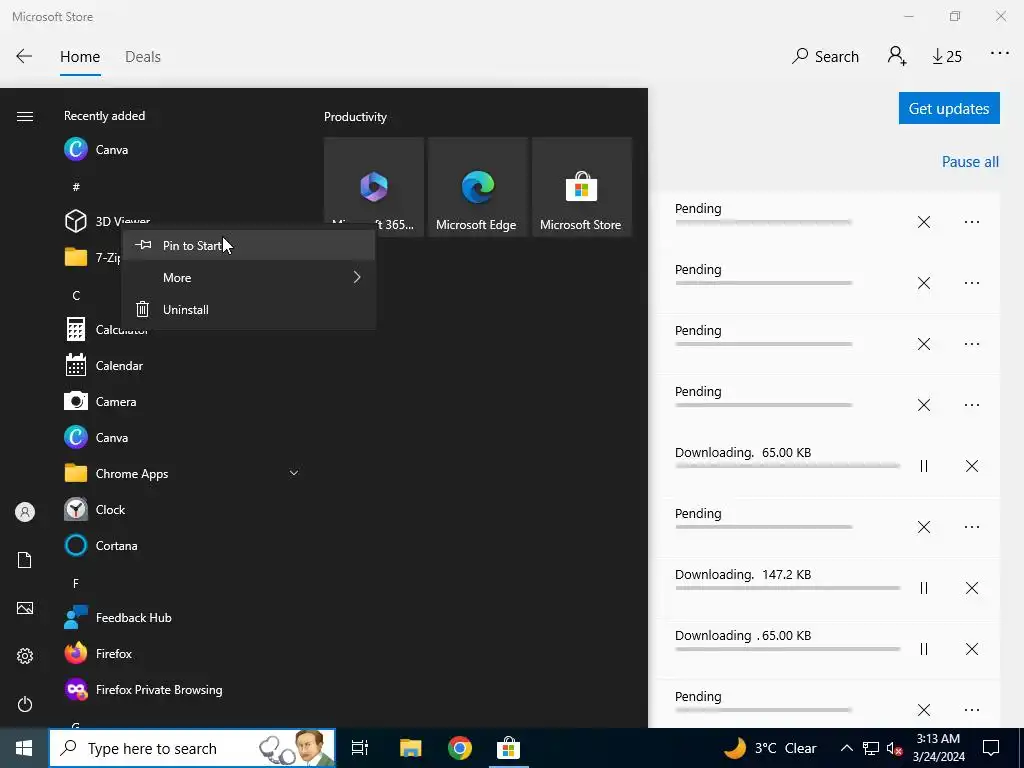1024x768 pixels.
Task: Click the Power button in Start sidebar
Action: coord(25,704)
